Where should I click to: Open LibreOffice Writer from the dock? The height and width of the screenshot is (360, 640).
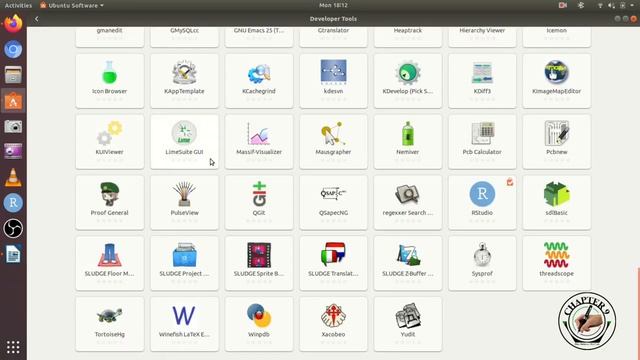point(13,254)
